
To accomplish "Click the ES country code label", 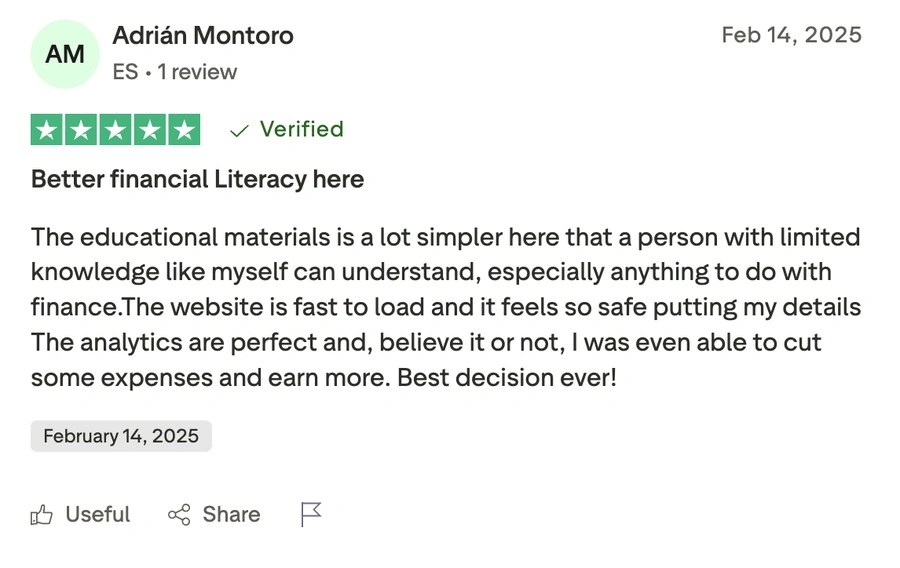I will pos(125,72).
